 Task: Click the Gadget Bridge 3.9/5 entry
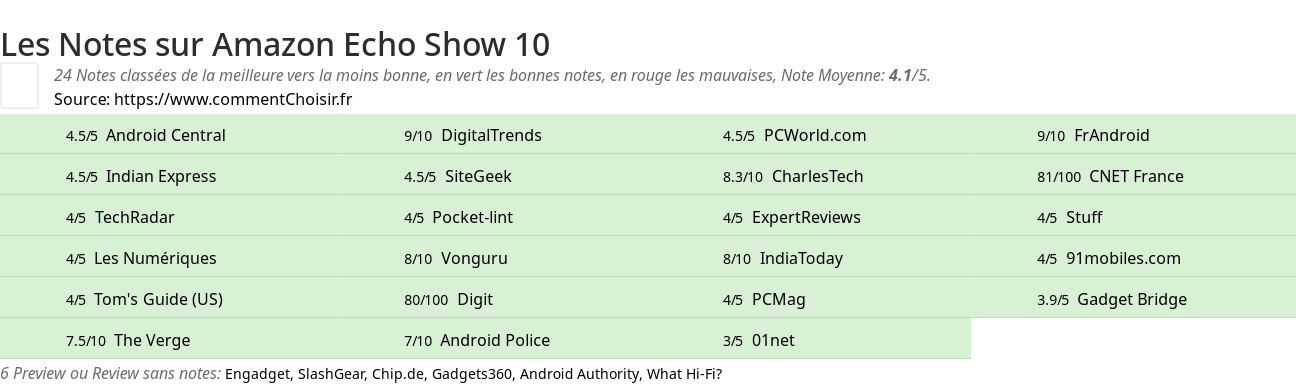pos(1132,299)
